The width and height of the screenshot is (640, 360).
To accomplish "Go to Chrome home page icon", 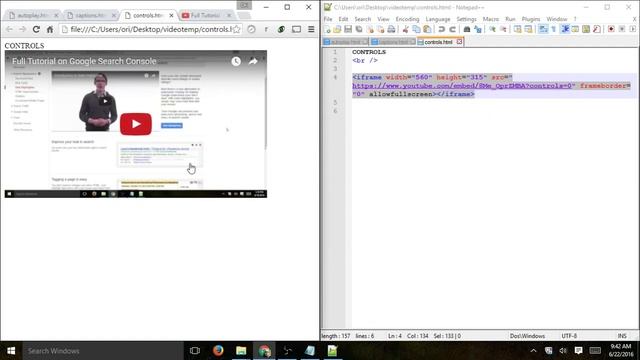I will coord(50,29).
